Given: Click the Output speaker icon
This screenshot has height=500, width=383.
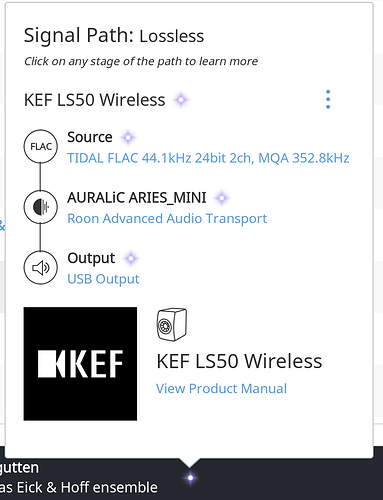Looking at the screenshot, I should pos(41,267).
